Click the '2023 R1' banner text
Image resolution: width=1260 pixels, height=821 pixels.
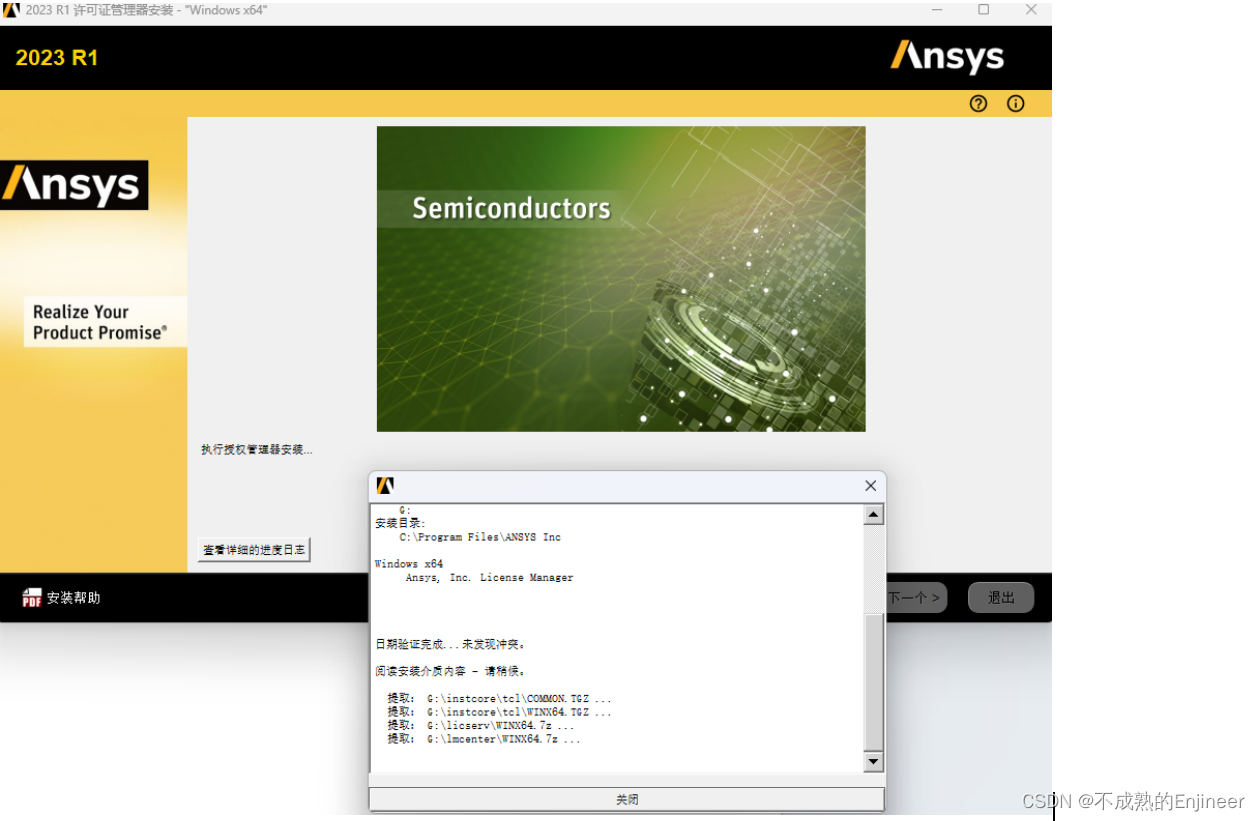click(57, 58)
